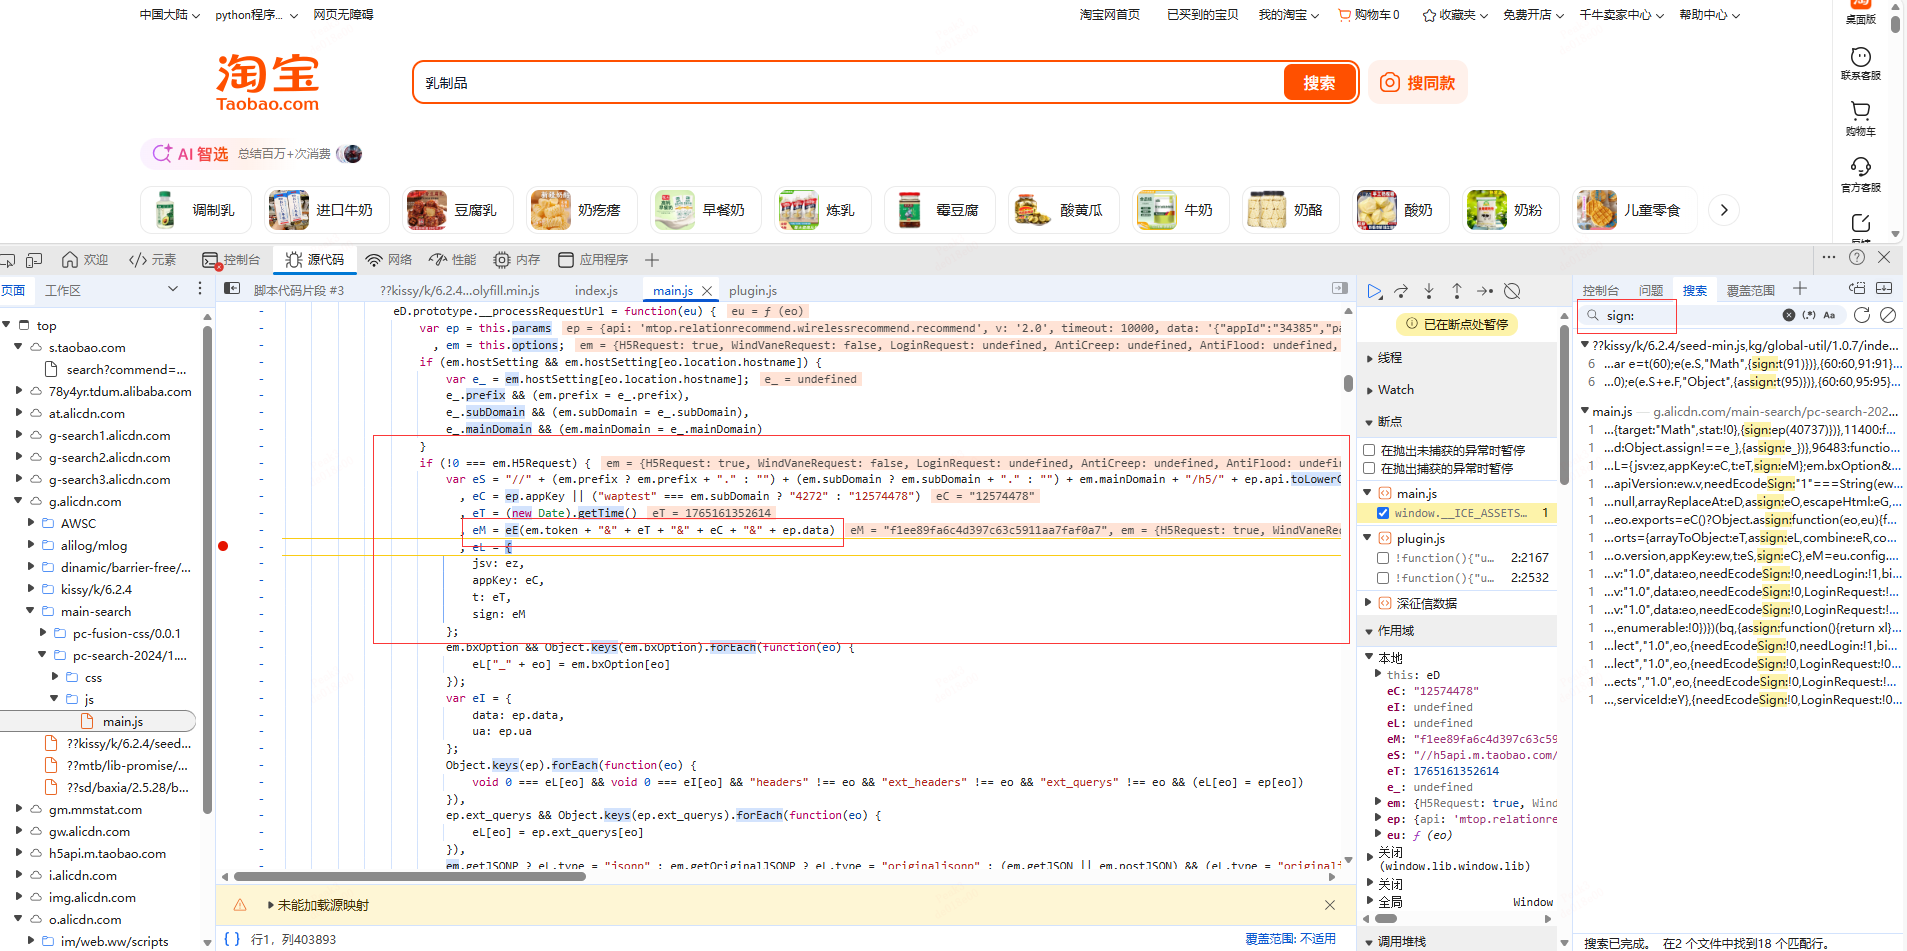The width and height of the screenshot is (1907, 951).
Task: Click Taobao cart icon in right sidebar
Action: pyautogui.click(x=1861, y=117)
